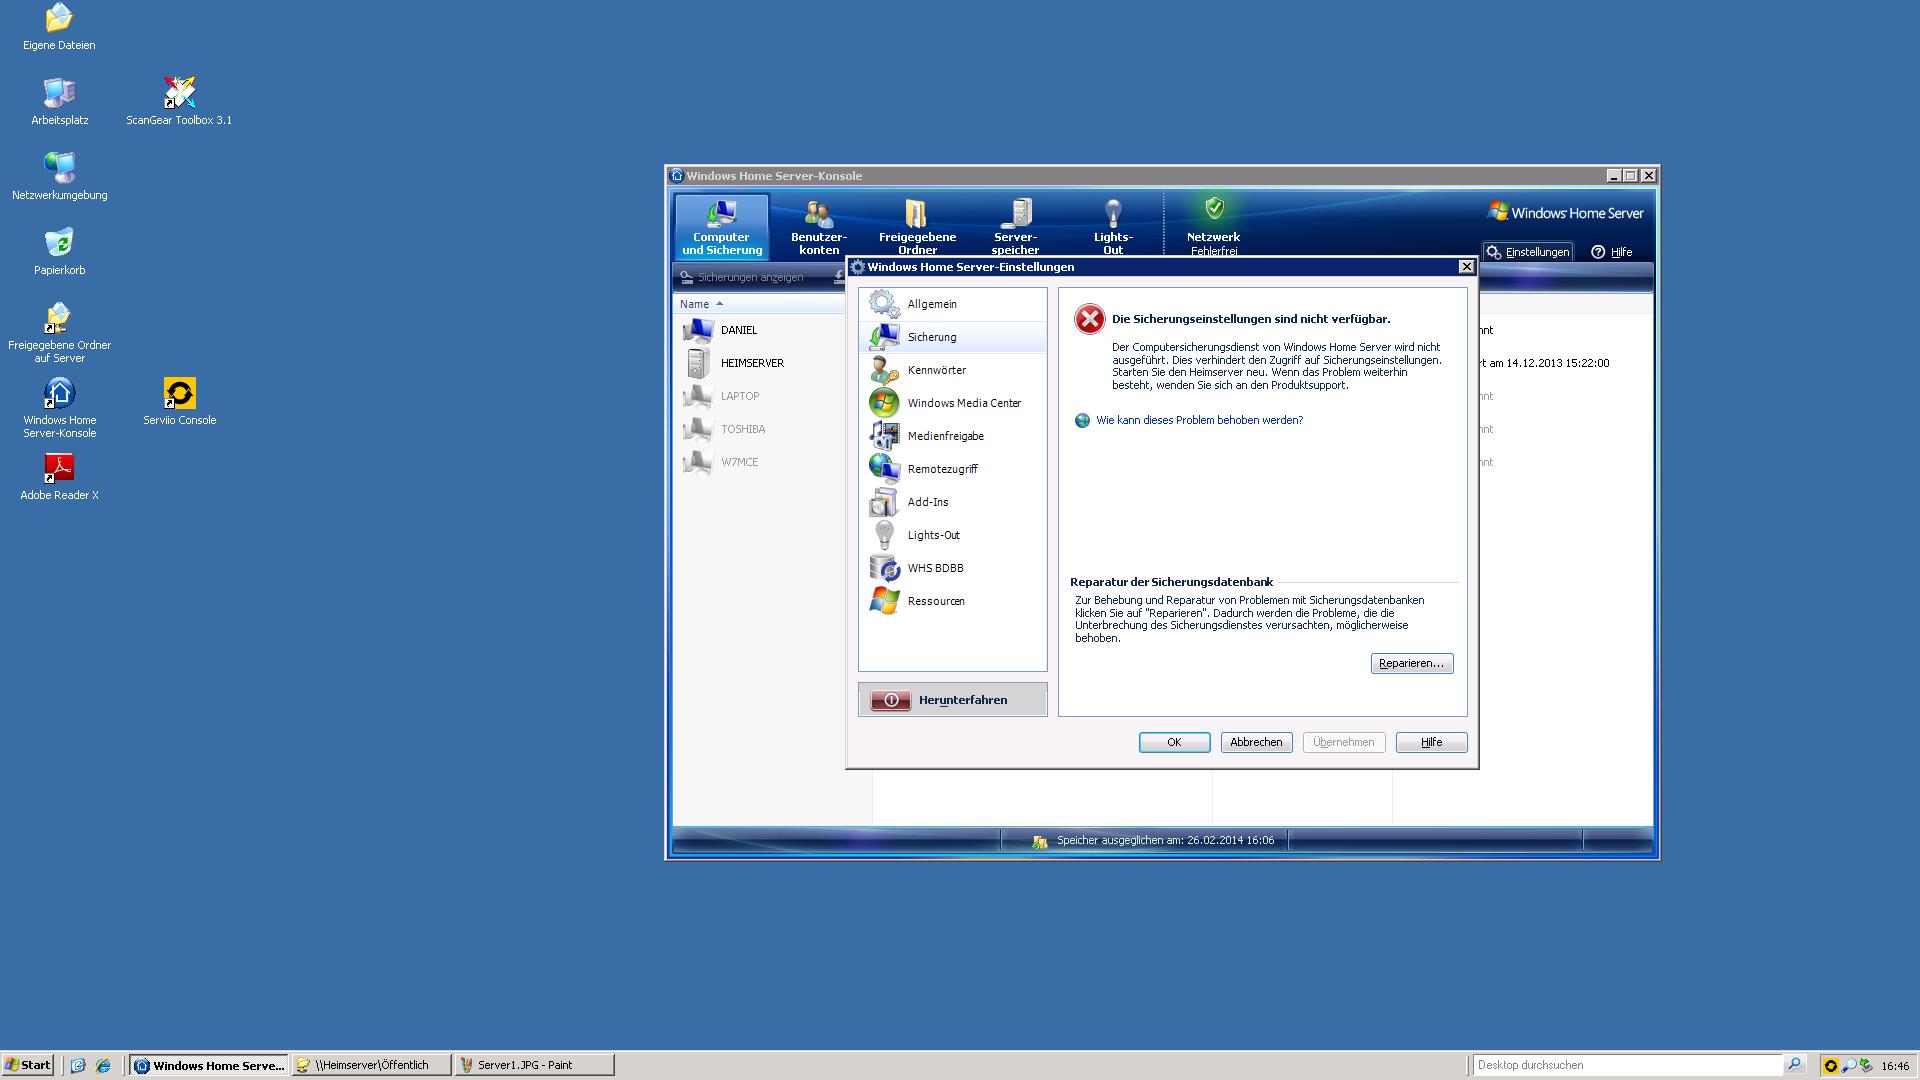Select Netzwerkumgebung desktop icon
The width and height of the screenshot is (1920, 1080).
(x=60, y=177)
